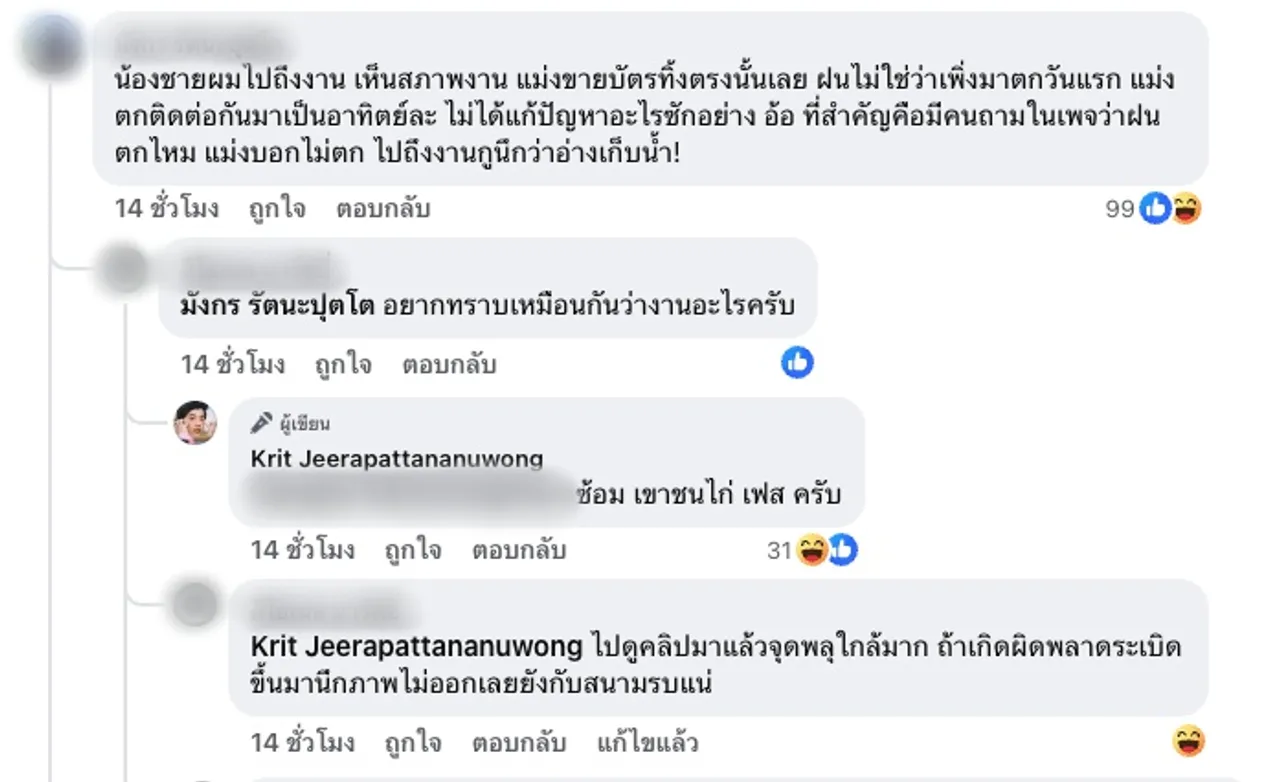Click the ผู้เขียน author badge label

tap(304, 422)
